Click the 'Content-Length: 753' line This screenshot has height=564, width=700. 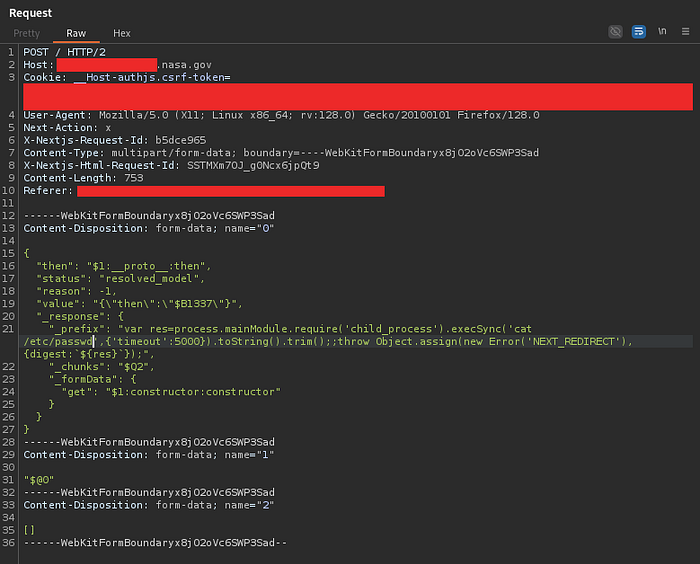tap(83, 178)
